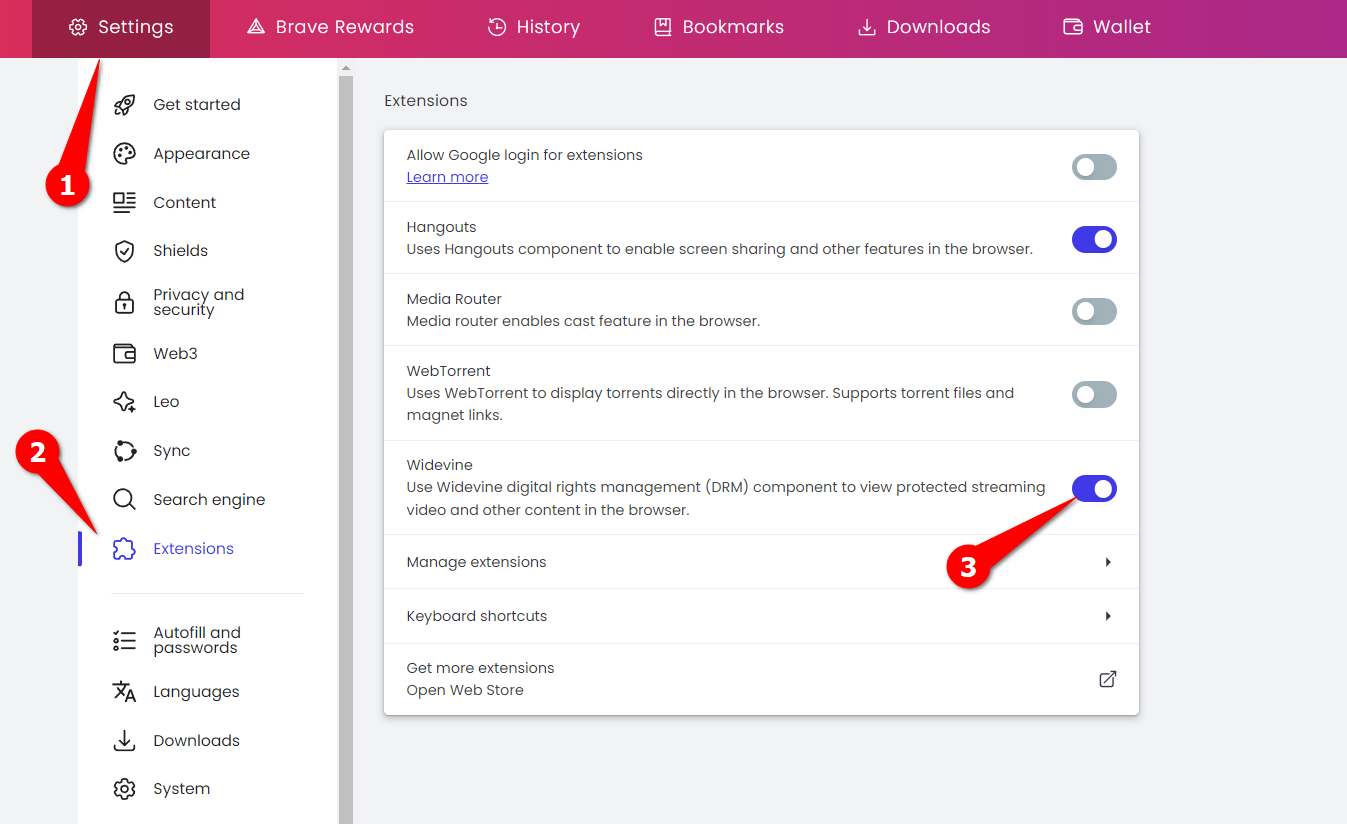
Task: Click the Settings gear icon in top bar
Action: pyautogui.click(x=78, y=28)
